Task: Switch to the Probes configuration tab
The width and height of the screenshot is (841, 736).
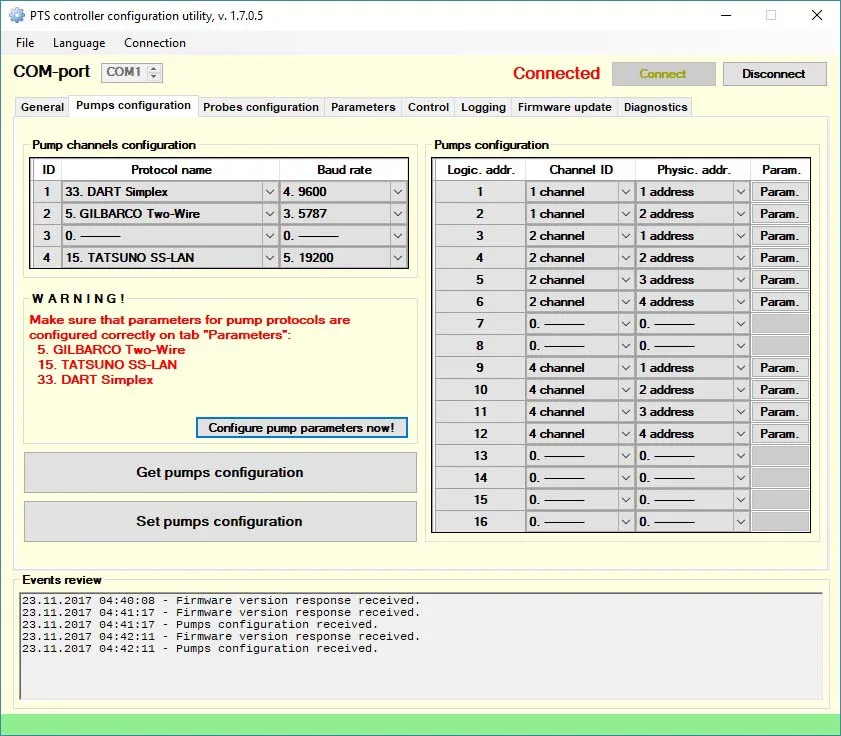Action: point(260,107)
